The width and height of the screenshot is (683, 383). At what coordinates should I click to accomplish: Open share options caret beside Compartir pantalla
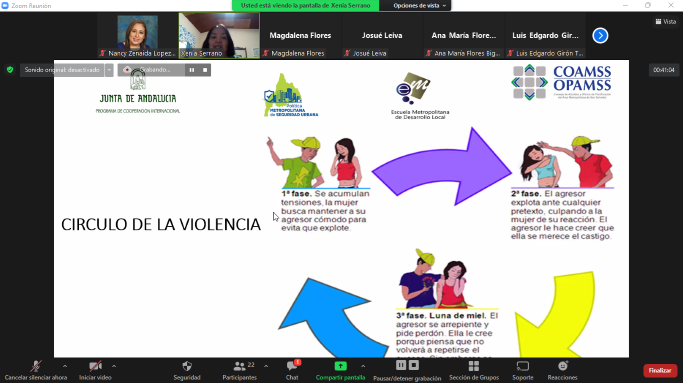(x=363, y=366)
